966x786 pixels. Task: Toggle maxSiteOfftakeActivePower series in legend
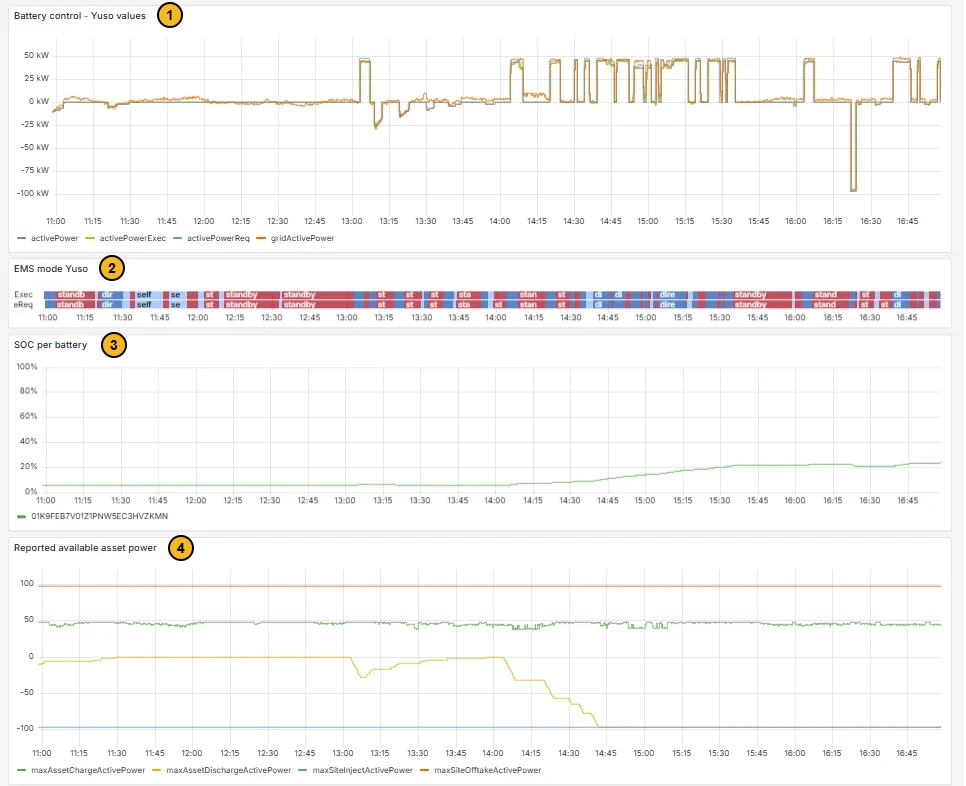[x=487, y=770]
